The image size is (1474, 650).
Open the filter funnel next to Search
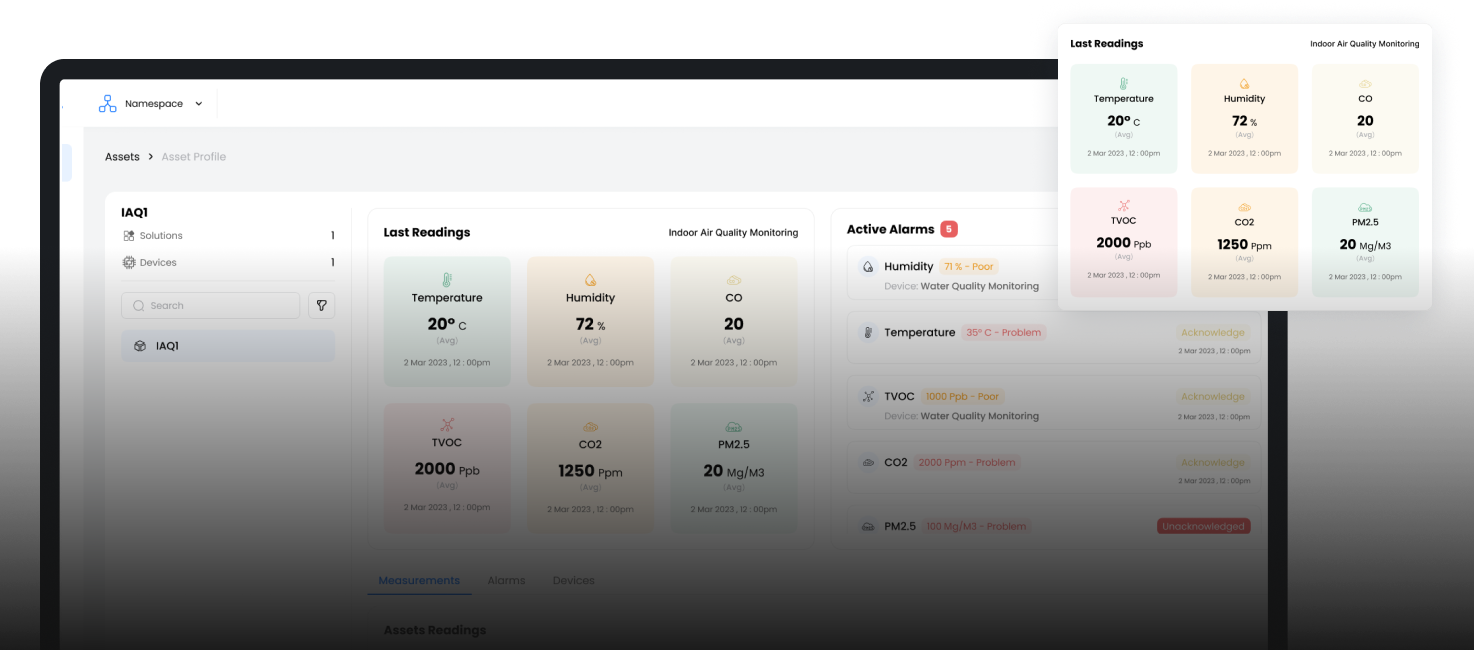(321, 306)
